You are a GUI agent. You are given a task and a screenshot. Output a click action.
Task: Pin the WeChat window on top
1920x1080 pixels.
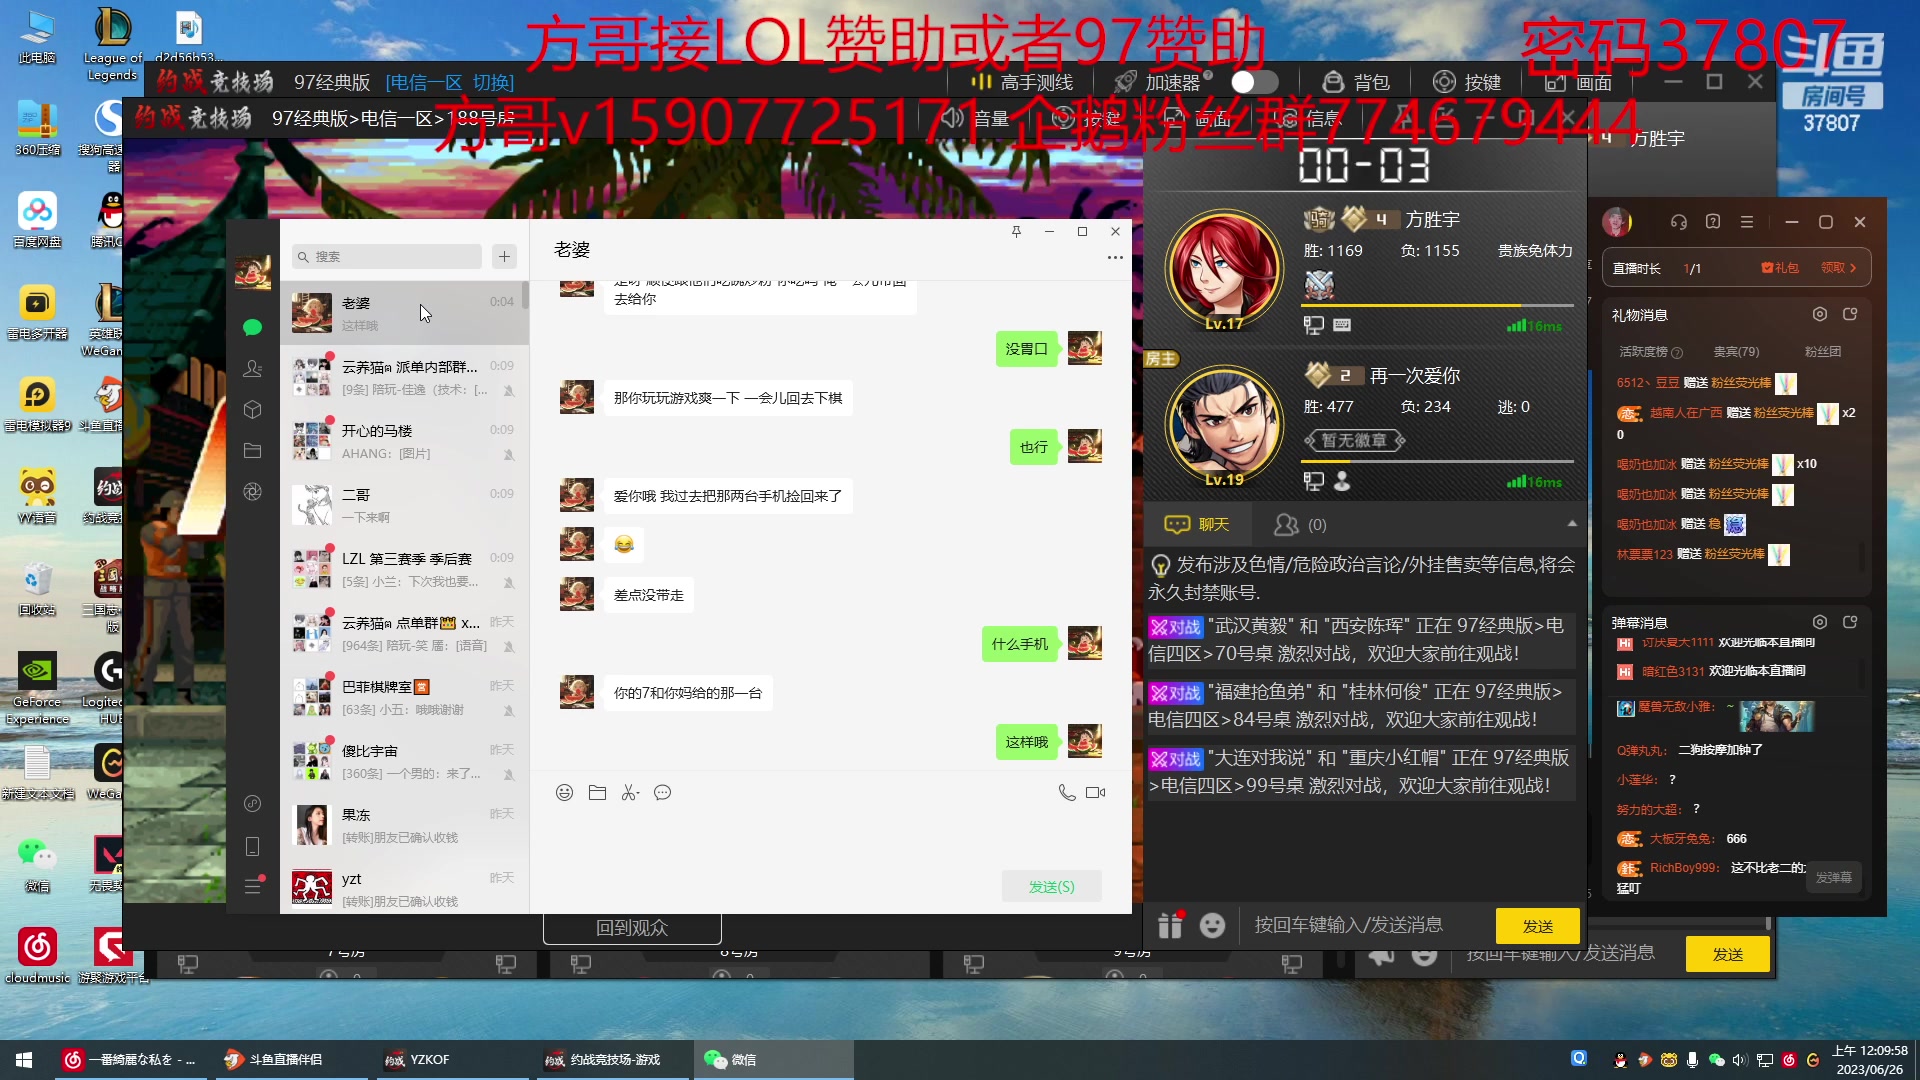[x=1016, y=231]
